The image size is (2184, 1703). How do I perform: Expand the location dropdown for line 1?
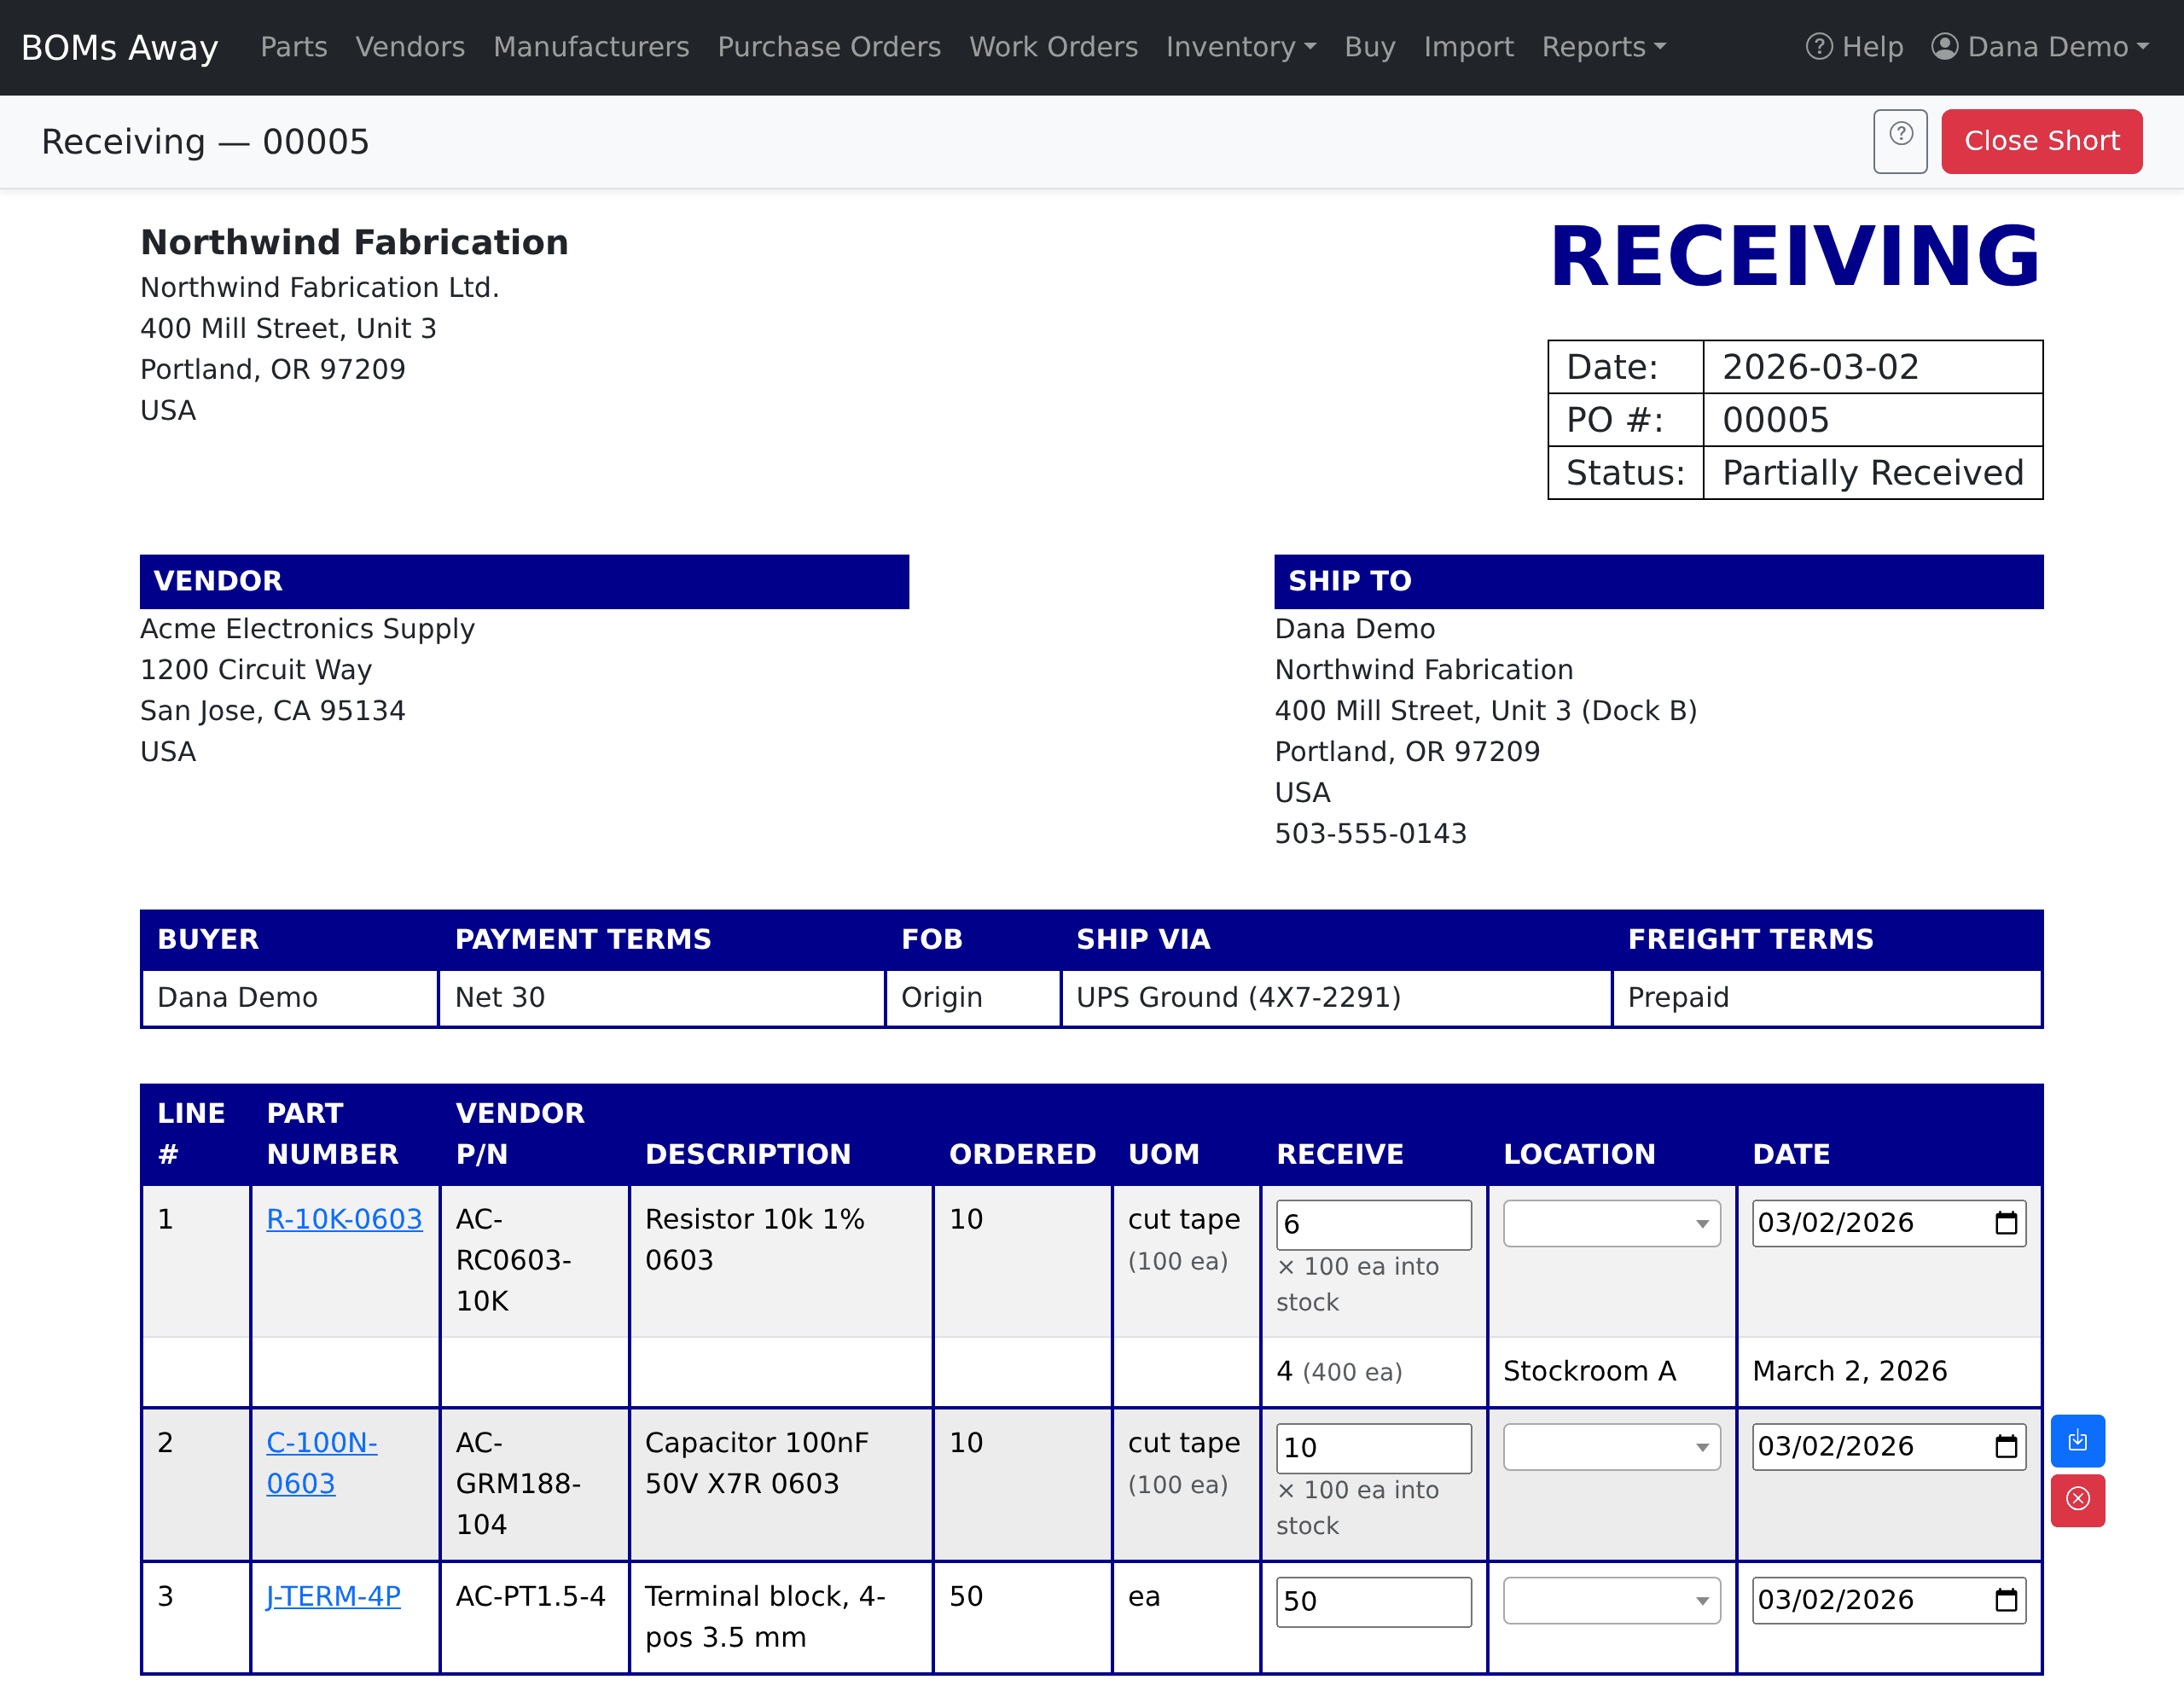[x=1611, y=1223]
